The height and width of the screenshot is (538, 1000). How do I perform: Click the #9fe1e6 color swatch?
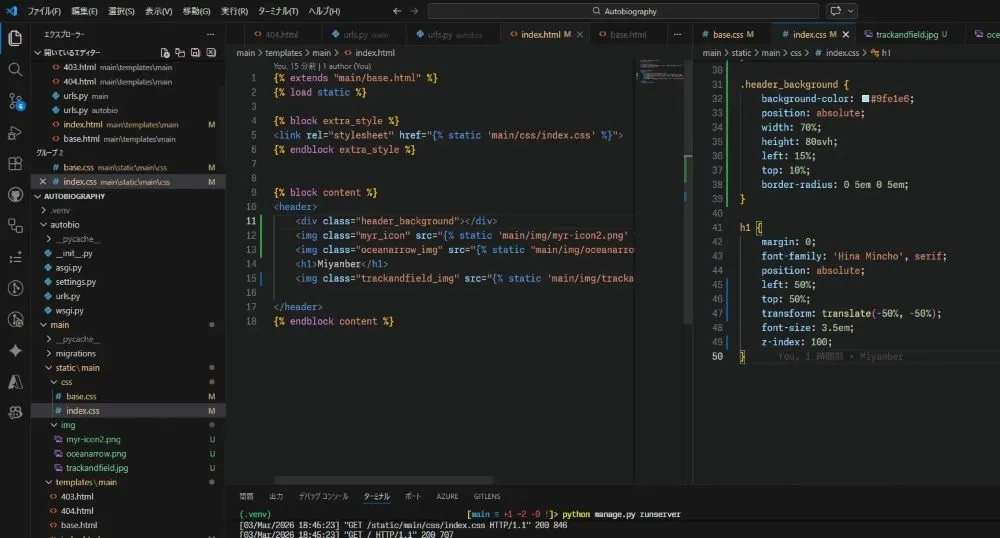point(865,99)
